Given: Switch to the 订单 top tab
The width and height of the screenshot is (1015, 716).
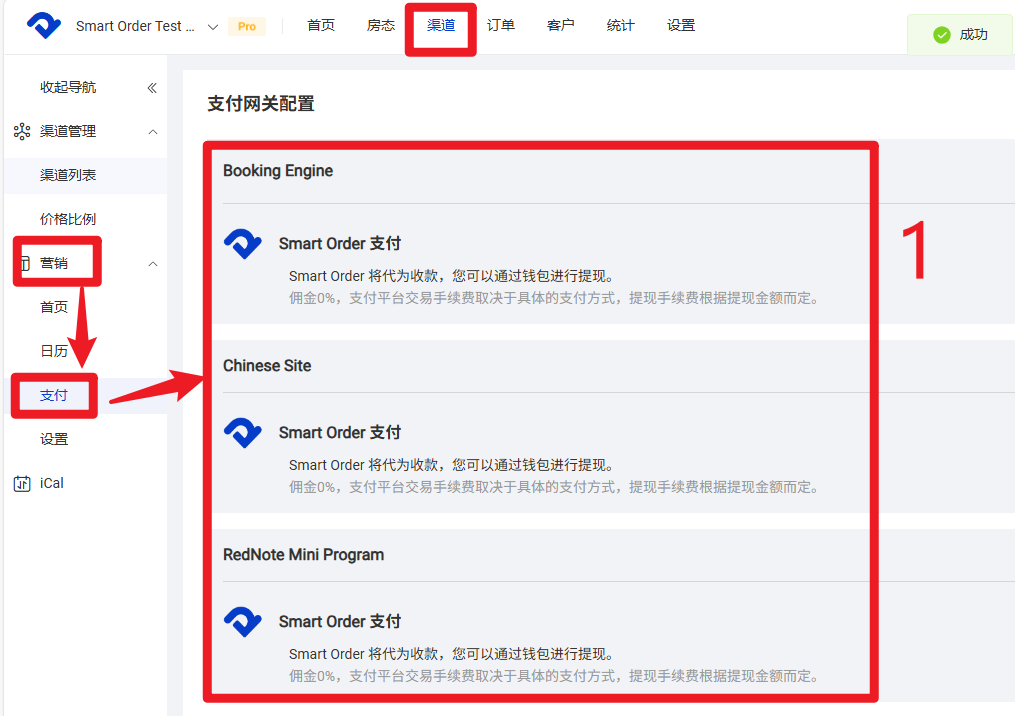Looking at the screenshot, I should 501,26.
